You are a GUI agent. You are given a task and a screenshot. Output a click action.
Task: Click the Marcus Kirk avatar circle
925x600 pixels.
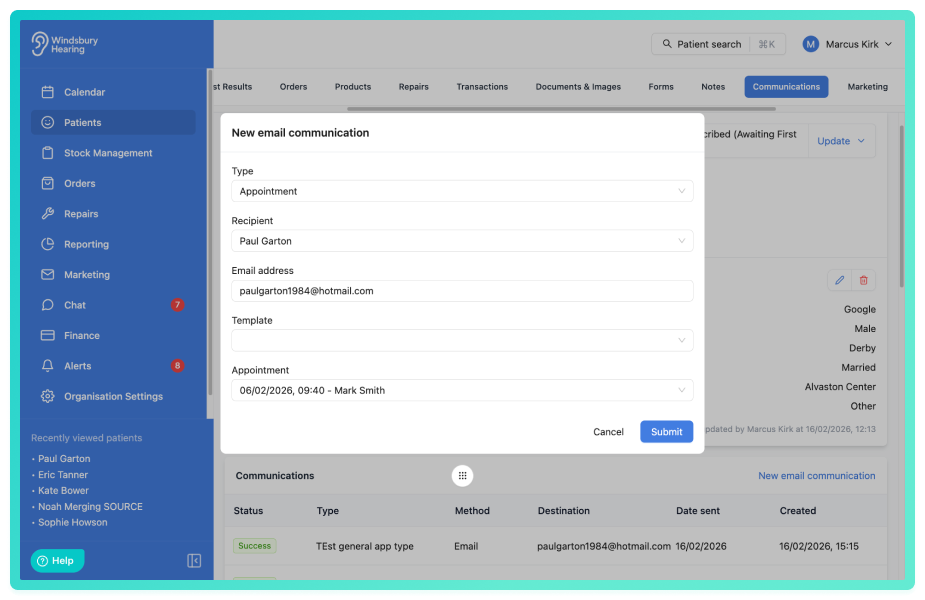pyautogui.click(x=811, y=44)
